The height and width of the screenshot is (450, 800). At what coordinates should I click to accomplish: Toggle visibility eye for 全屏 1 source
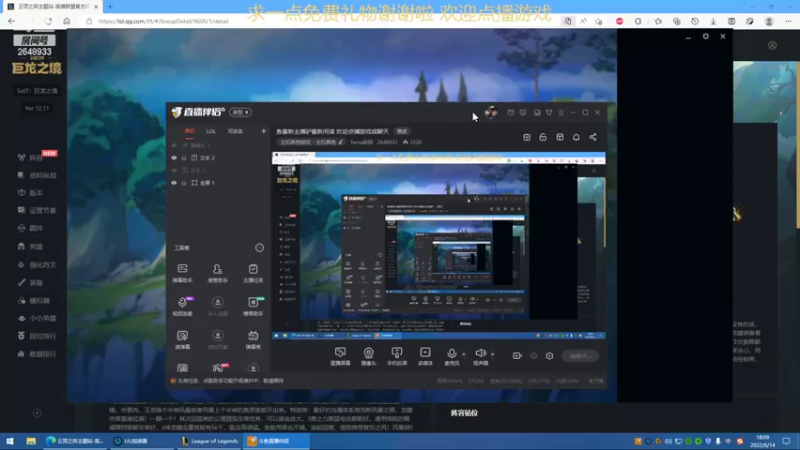(174, 183)
